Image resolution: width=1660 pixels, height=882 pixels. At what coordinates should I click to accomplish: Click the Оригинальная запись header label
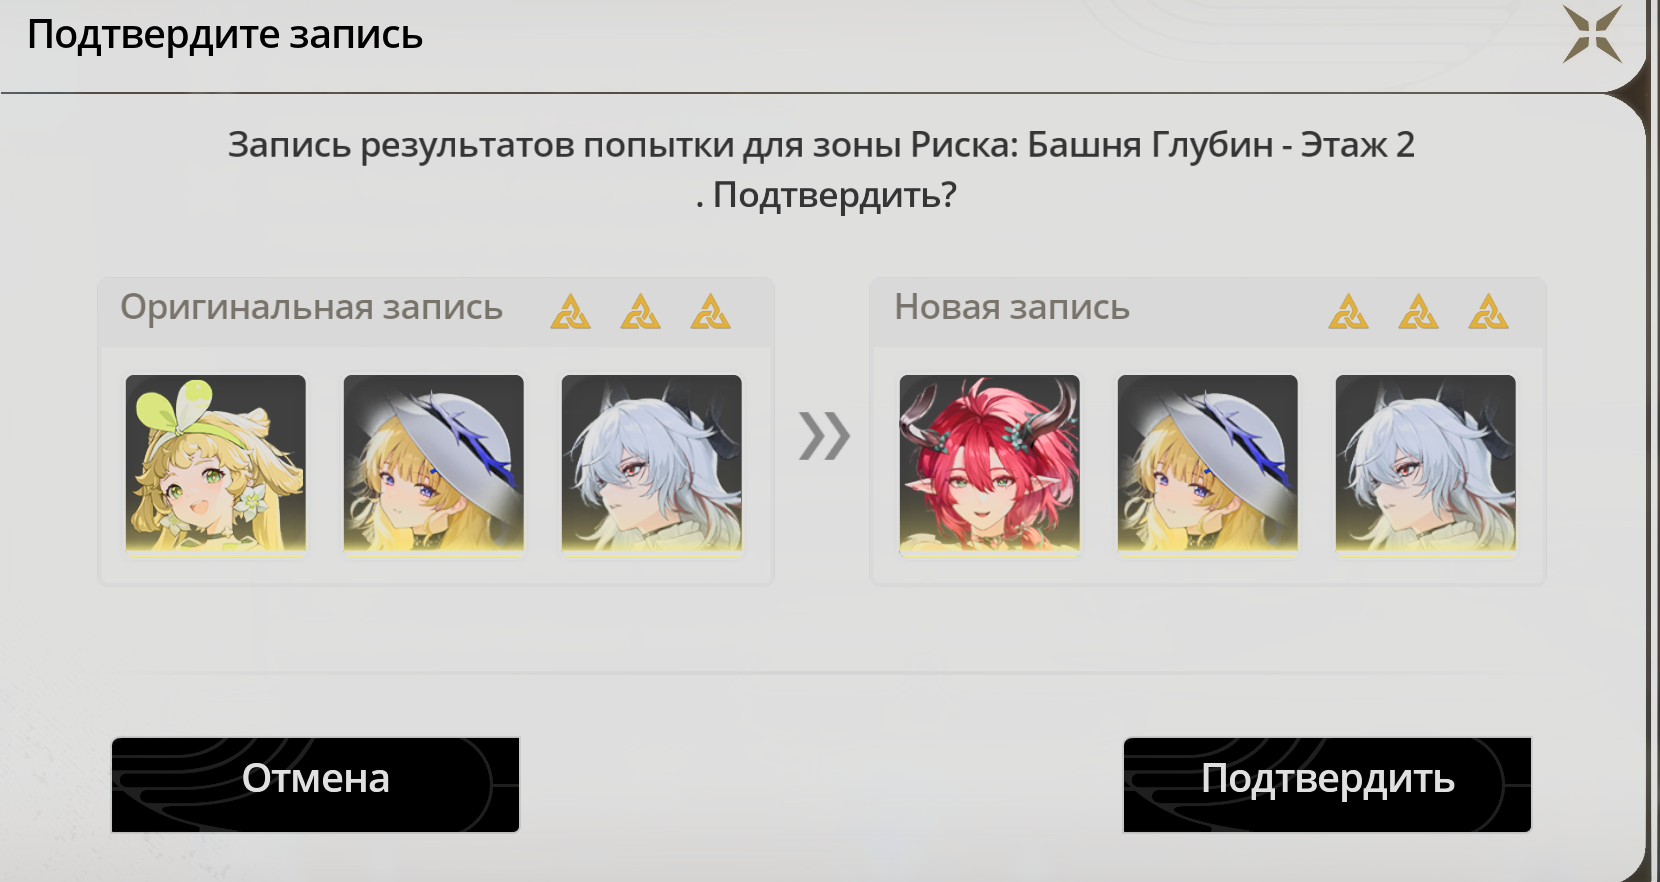pyautogui.click(x=311, y=308)
